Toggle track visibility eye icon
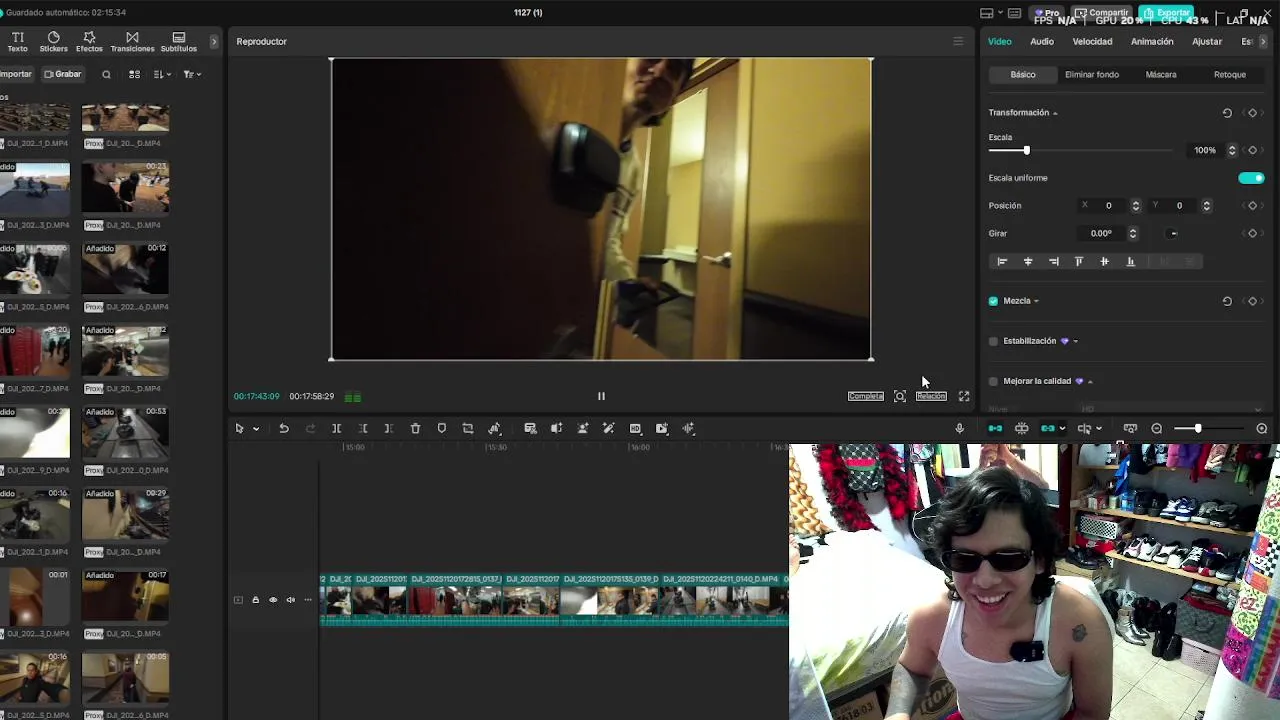 click(273, 600)
